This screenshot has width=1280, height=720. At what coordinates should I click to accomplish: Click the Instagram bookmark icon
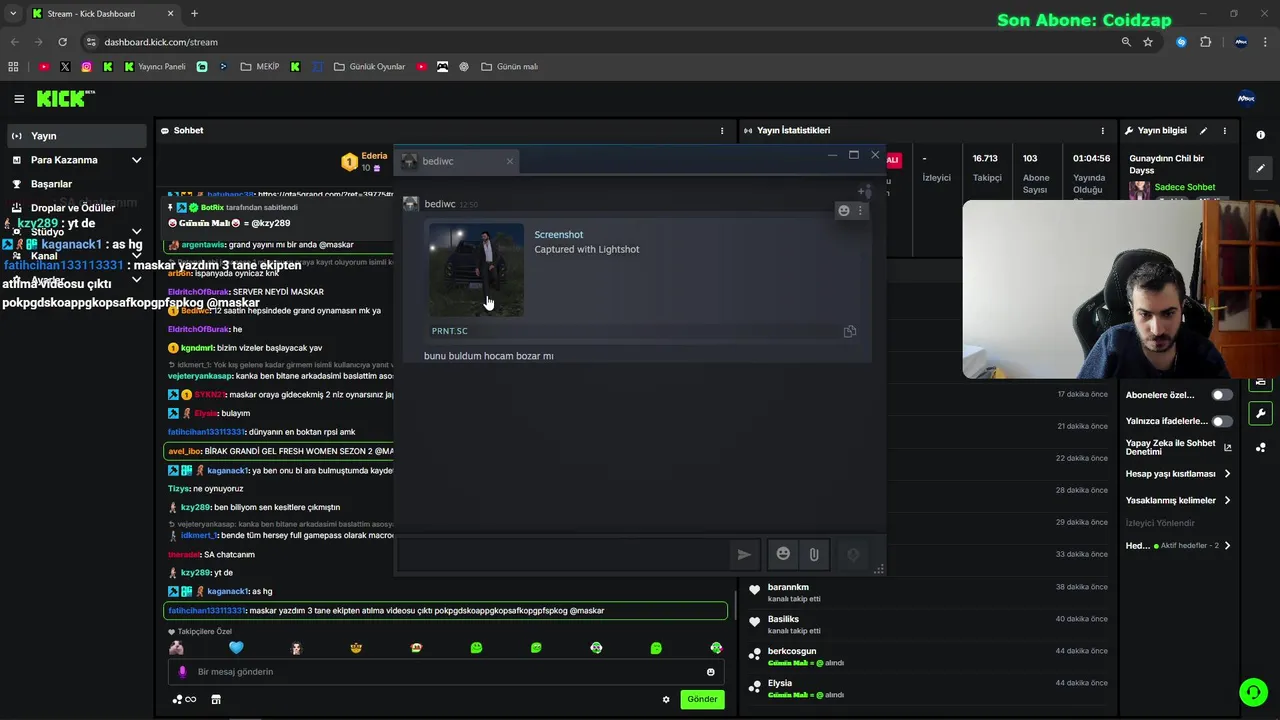87,67
